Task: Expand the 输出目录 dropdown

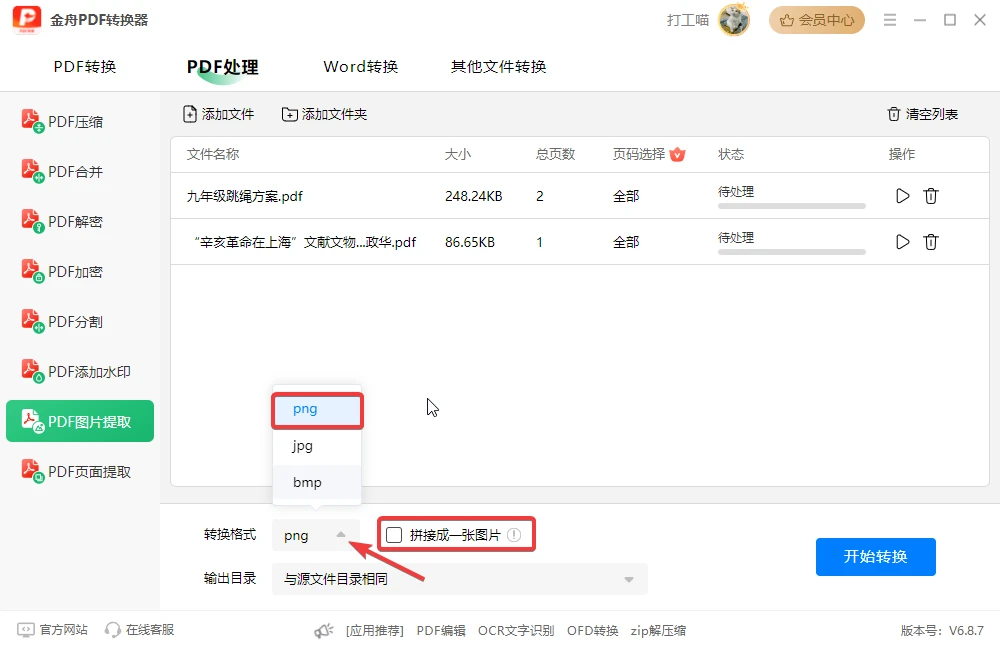Action: coord(460,579)
